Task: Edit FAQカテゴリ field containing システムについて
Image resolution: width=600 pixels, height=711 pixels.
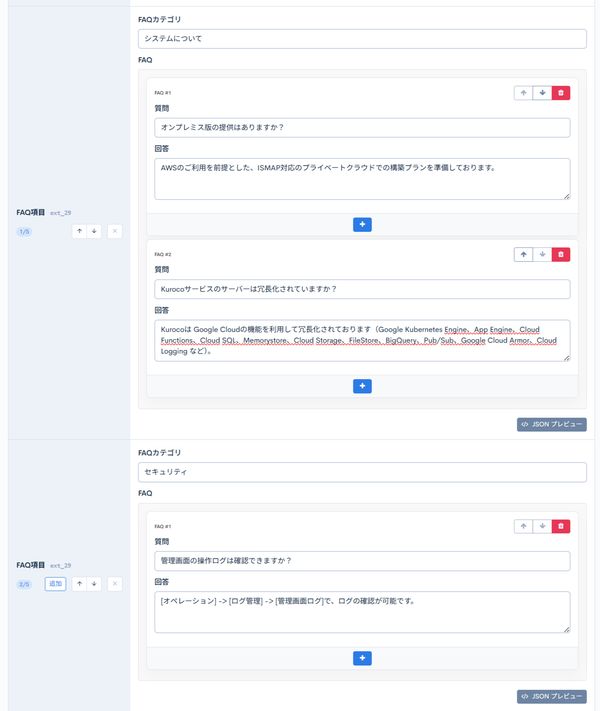Action: point(362,39)
